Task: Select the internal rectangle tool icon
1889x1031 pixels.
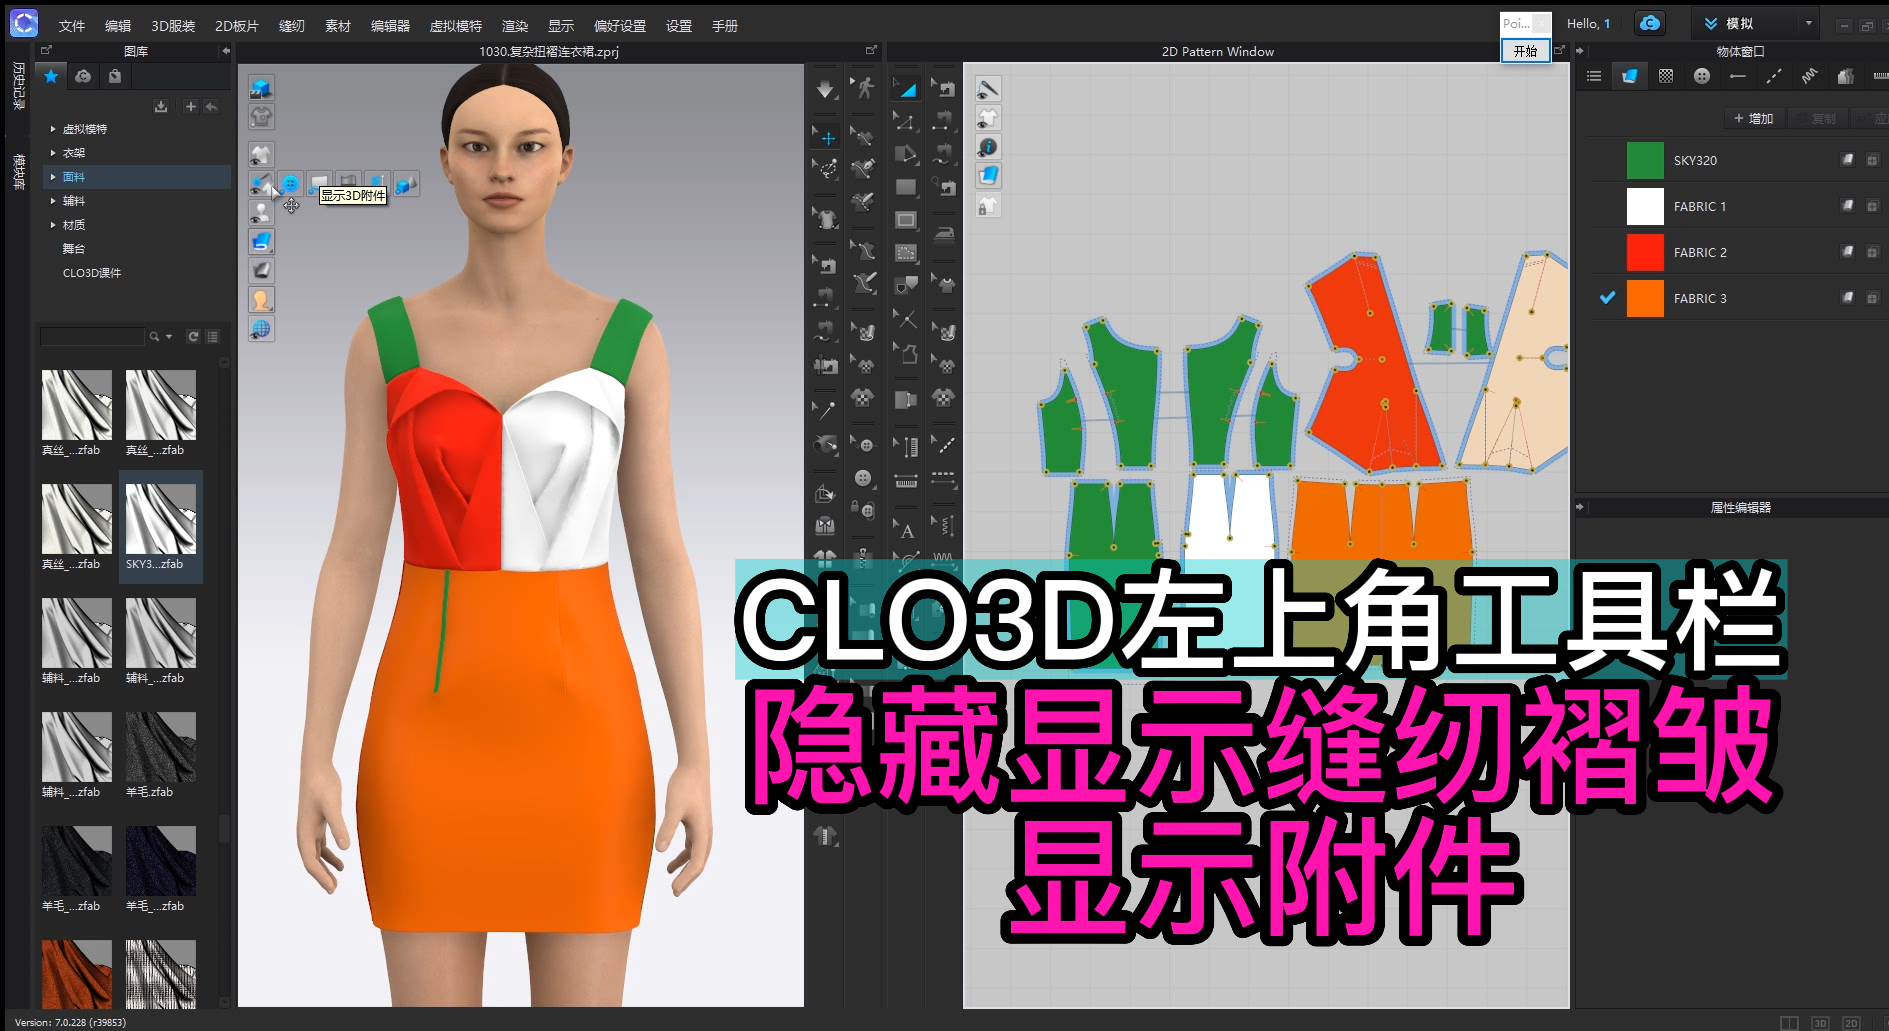Action: point(906,220)
